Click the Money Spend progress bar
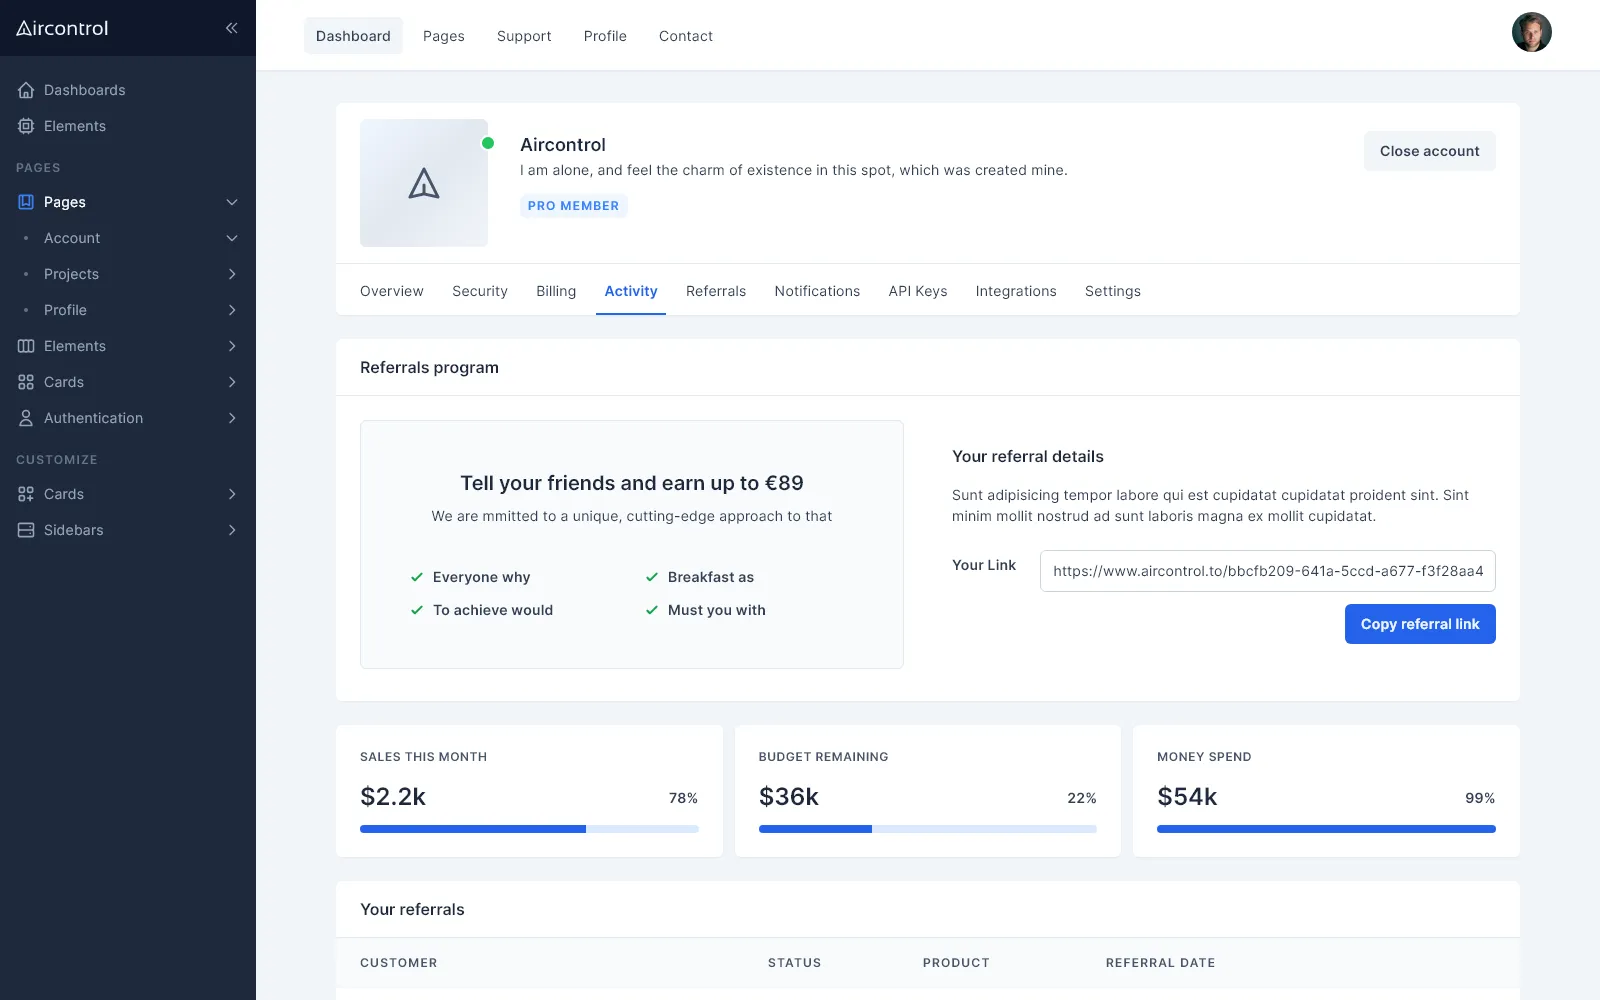Viewport: 1600px width, 1000px height. pos(1326,829)
